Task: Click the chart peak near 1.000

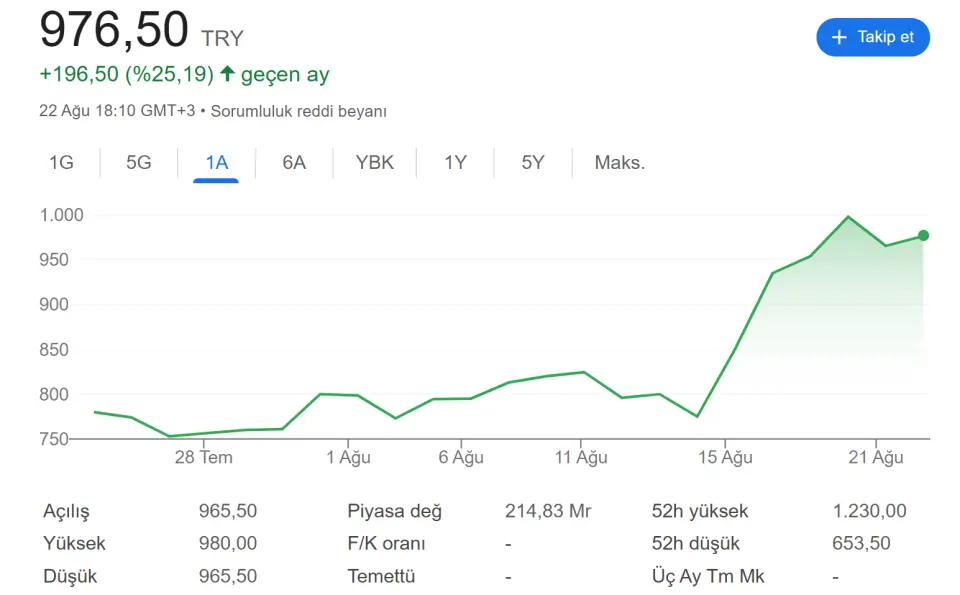Action: click(848, 217)
